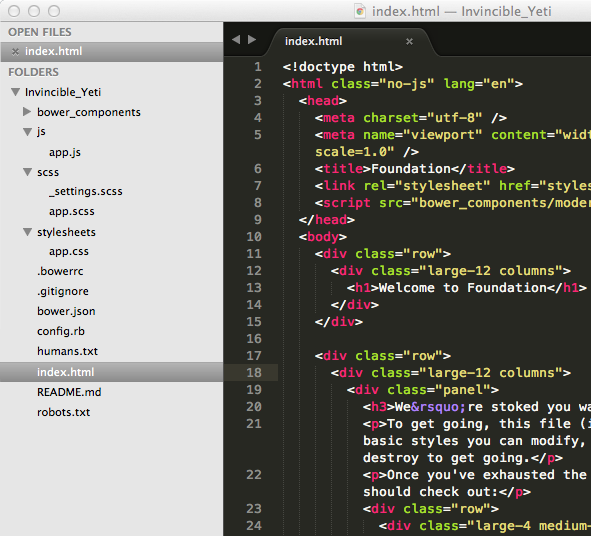Select index.html in folder tree
The width and height of the screenshot is (591, 536).
(112, 372)
